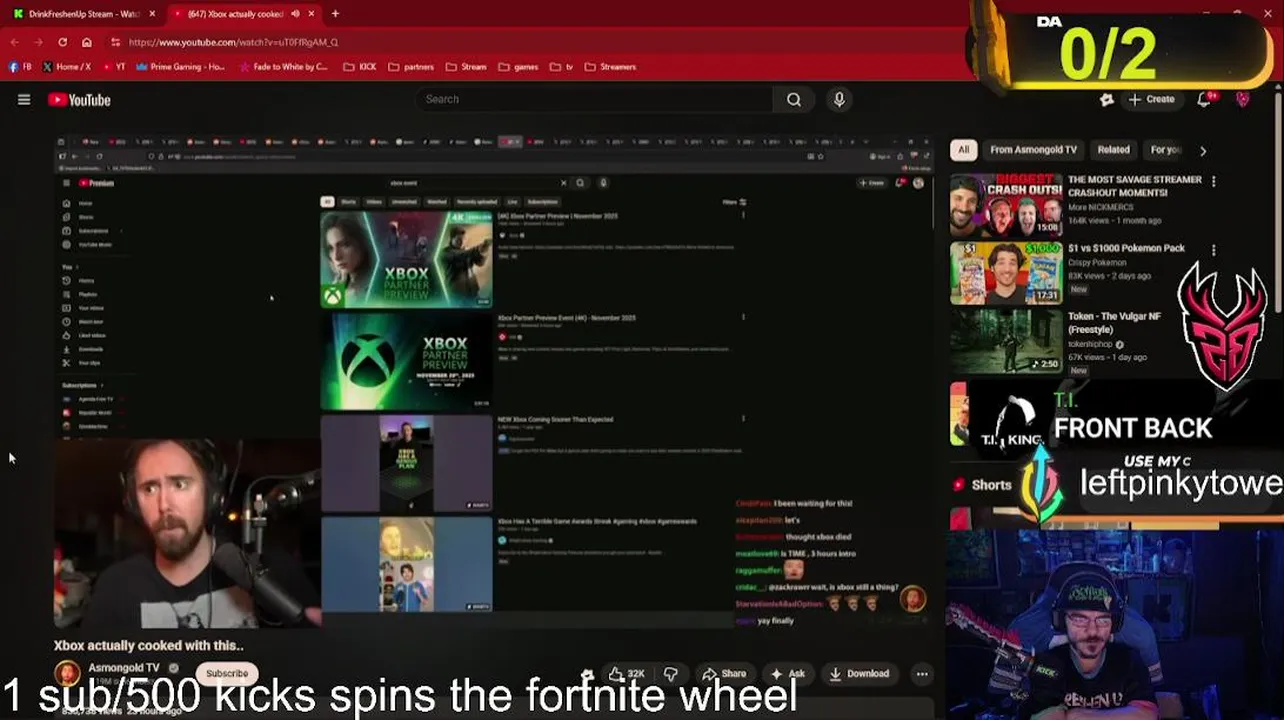Open site info icon in address bar
Screen dimensions: 1284x720
tap(117, 42)
